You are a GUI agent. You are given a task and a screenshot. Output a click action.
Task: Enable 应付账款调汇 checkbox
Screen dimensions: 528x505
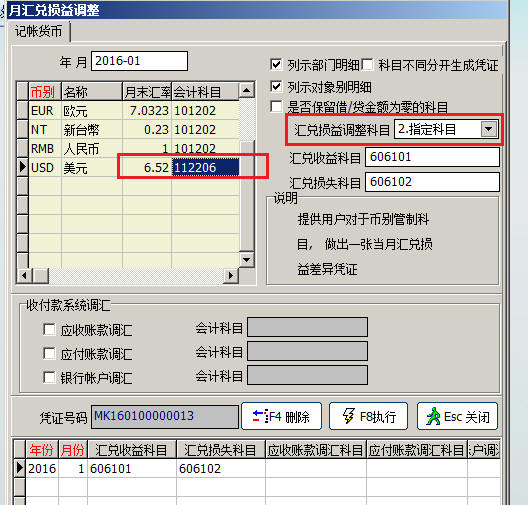(x=49, y=353)
